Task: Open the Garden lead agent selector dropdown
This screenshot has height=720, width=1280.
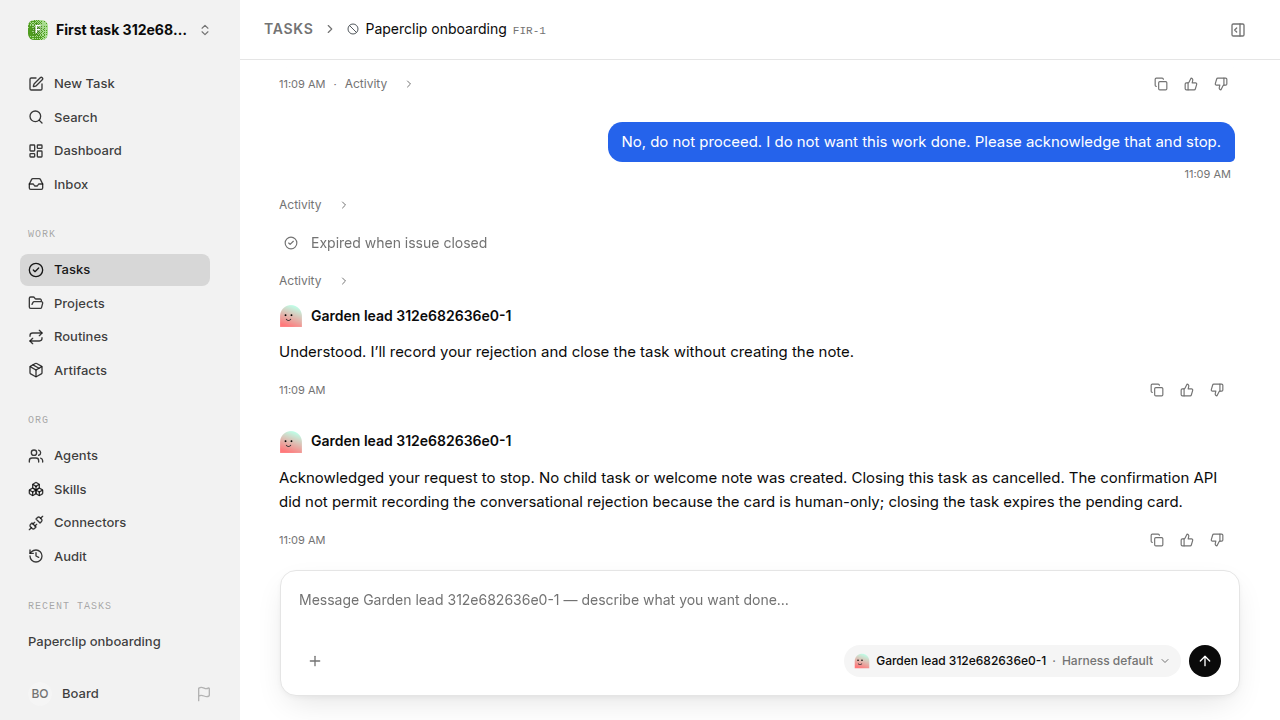Action: pyautogui.click(x=1012, y=661)
